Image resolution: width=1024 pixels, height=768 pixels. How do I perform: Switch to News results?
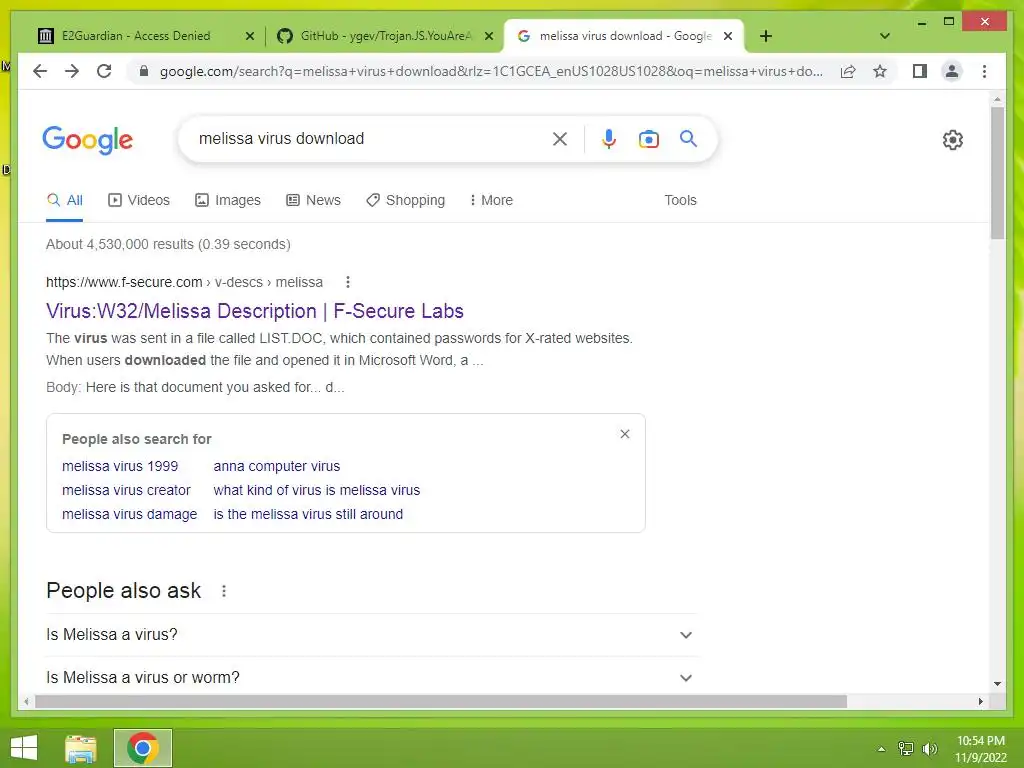pos(313,200)
